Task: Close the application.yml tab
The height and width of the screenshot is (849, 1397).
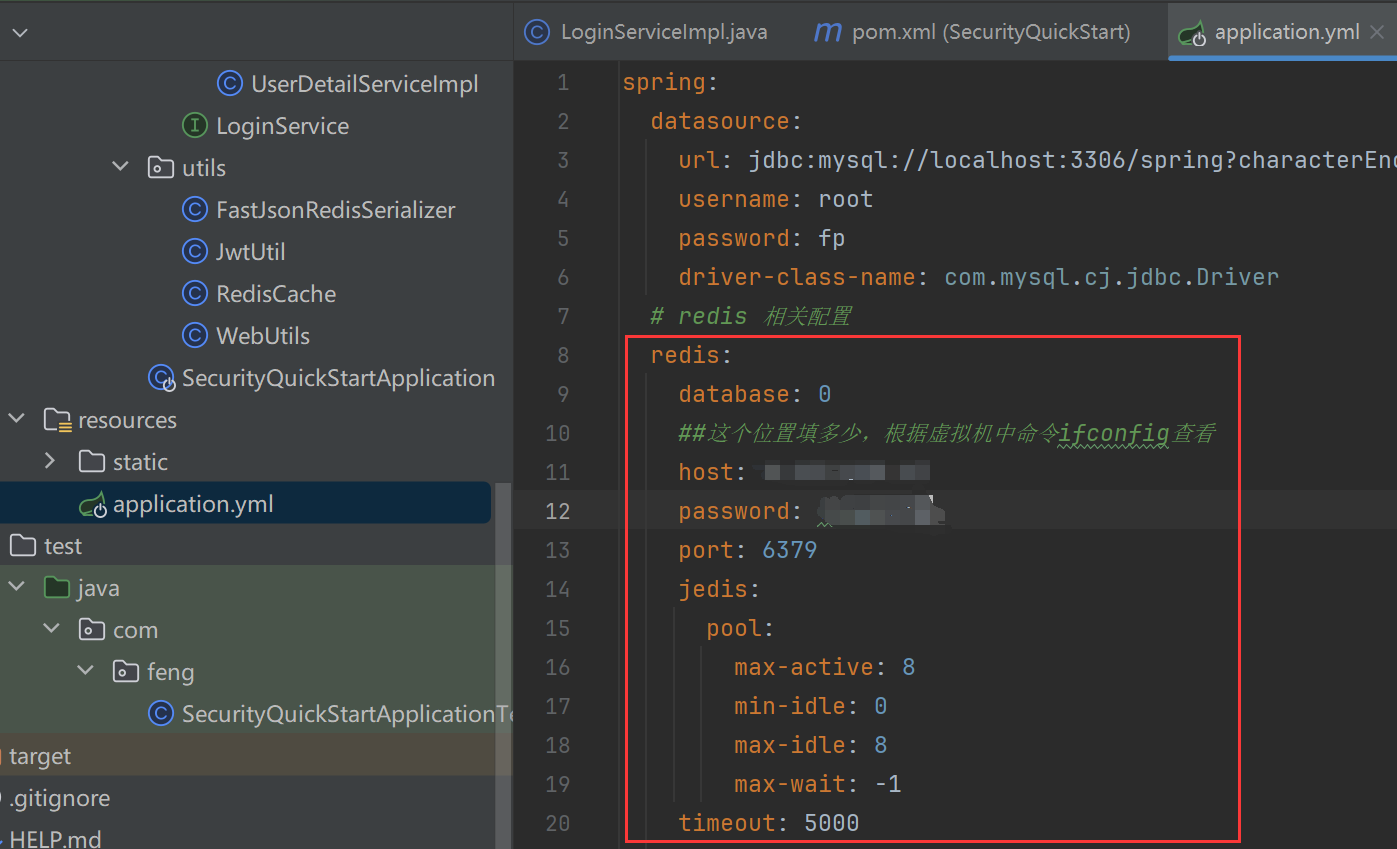Action: tap(1379, 32)
